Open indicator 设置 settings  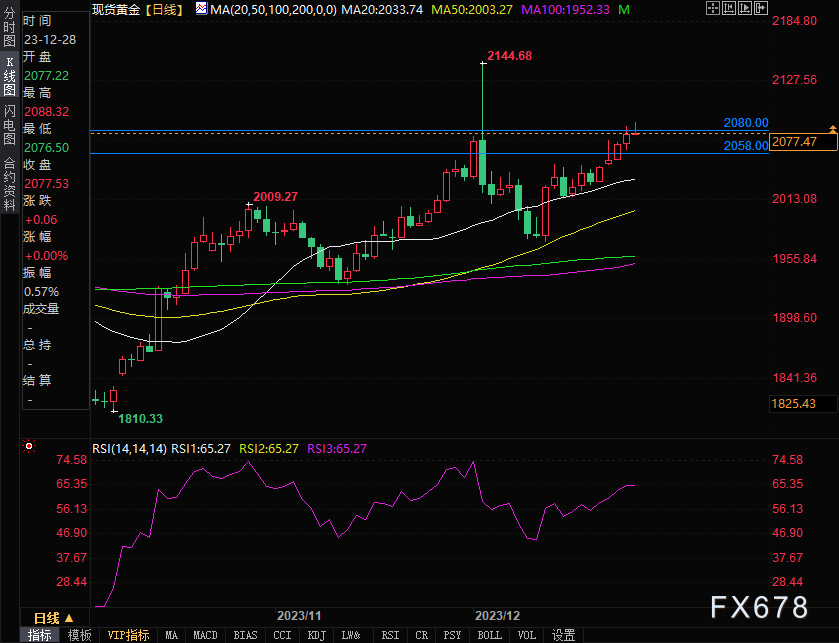(563, 635)
